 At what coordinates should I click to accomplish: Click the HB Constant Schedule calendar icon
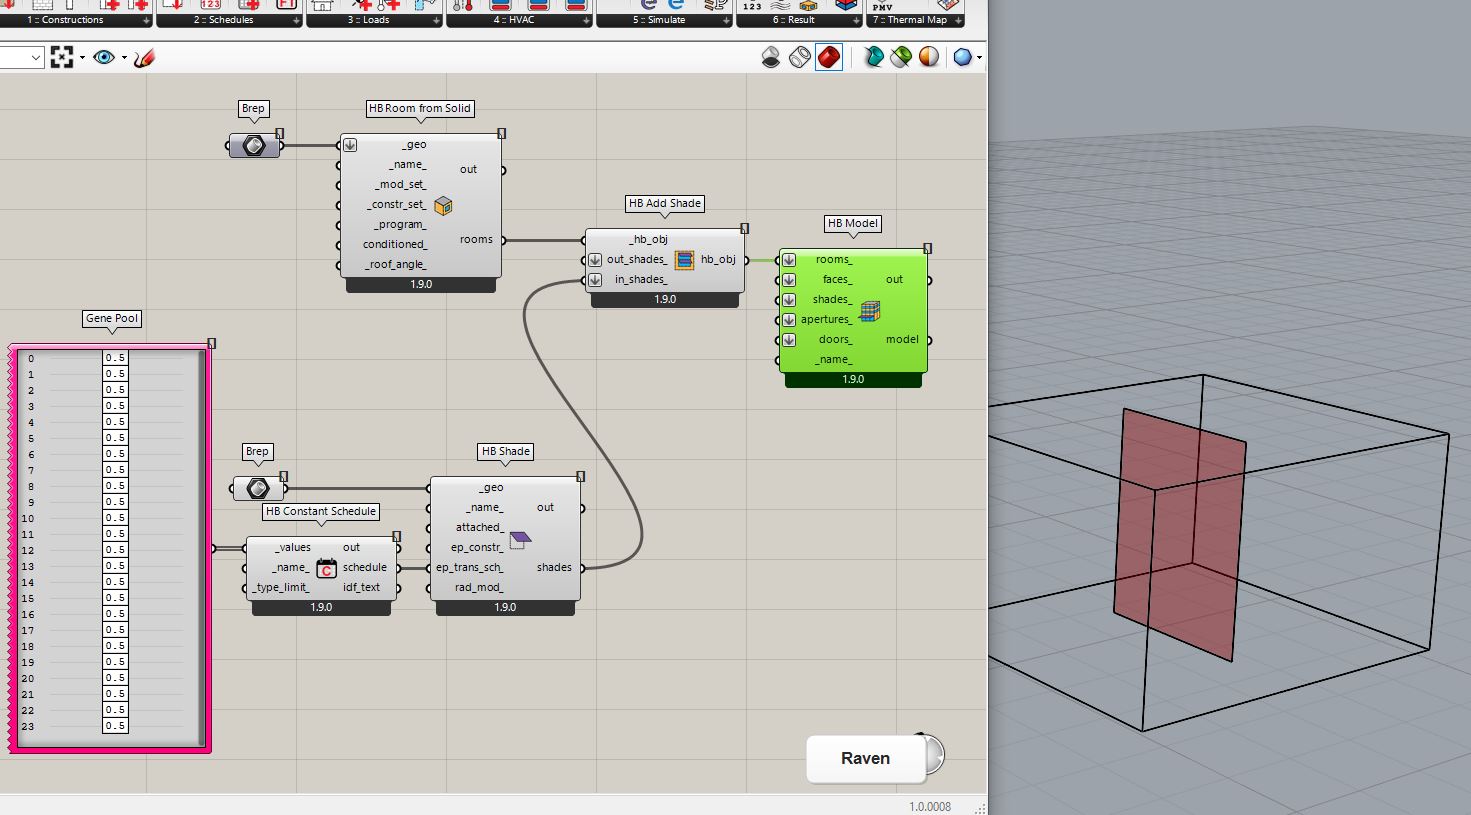pyautogui.click(x=326, y=568)
